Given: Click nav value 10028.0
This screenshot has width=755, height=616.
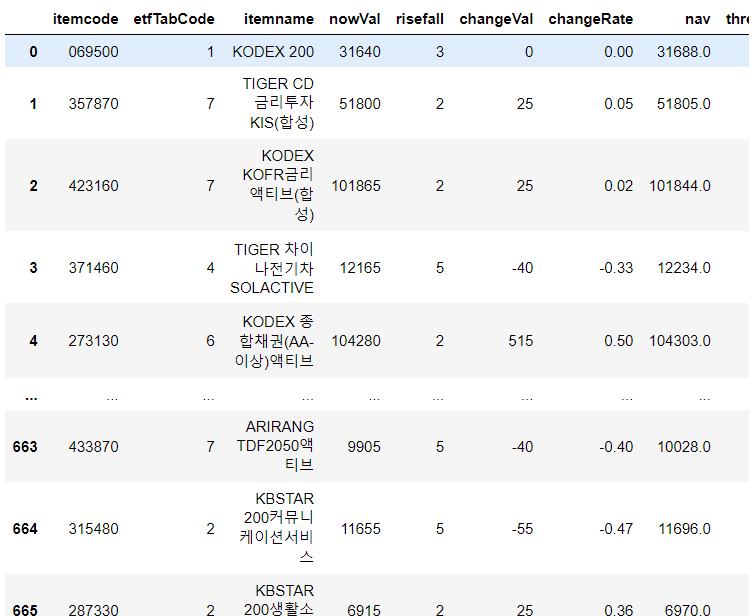Looking at the screenshot, I should (684, 446).
